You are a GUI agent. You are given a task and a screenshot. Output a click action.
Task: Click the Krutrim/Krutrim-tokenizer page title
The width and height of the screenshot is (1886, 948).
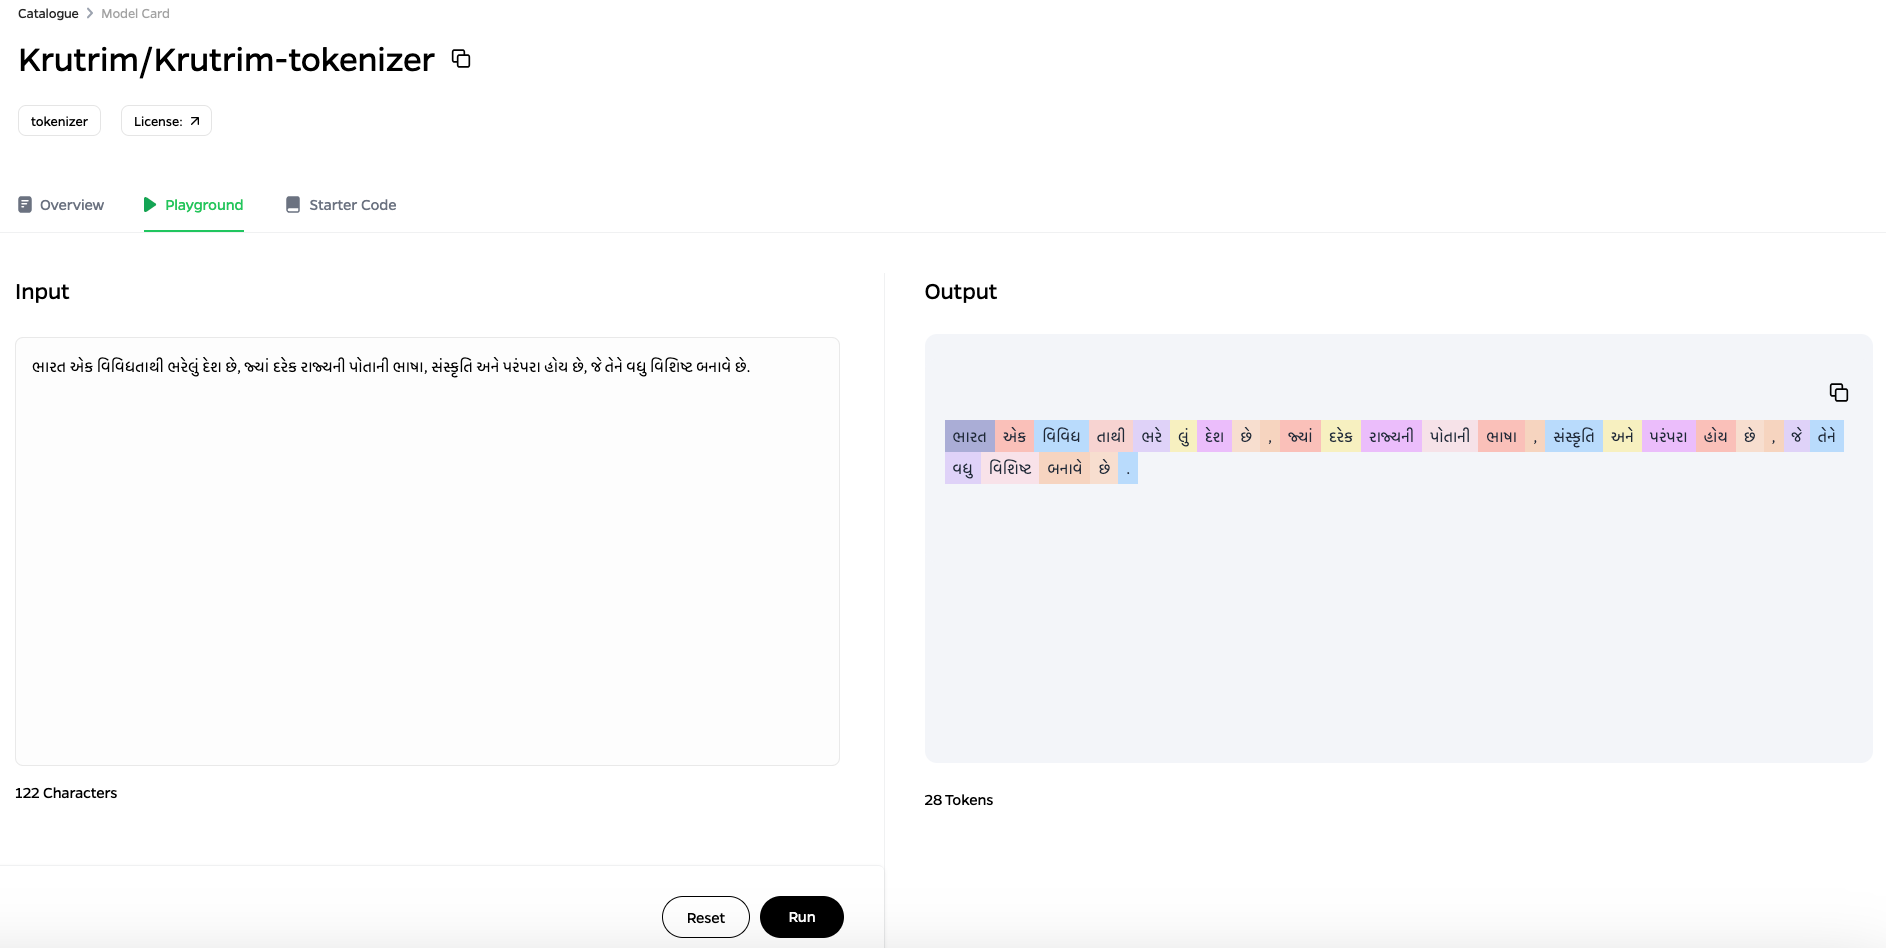click(227, 60)
